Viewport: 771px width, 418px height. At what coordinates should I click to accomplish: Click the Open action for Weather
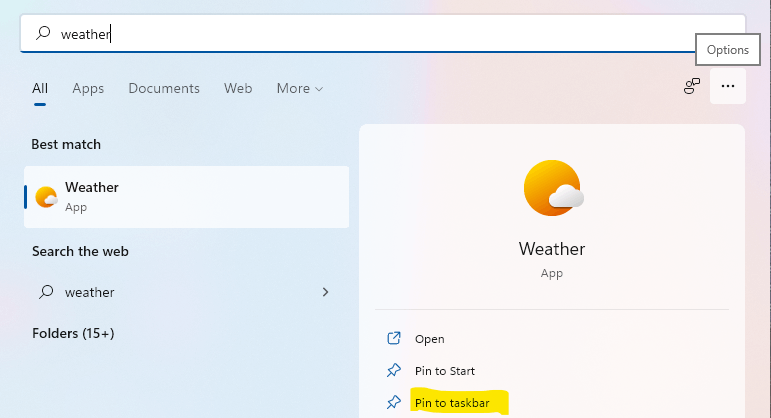point(429,339)
